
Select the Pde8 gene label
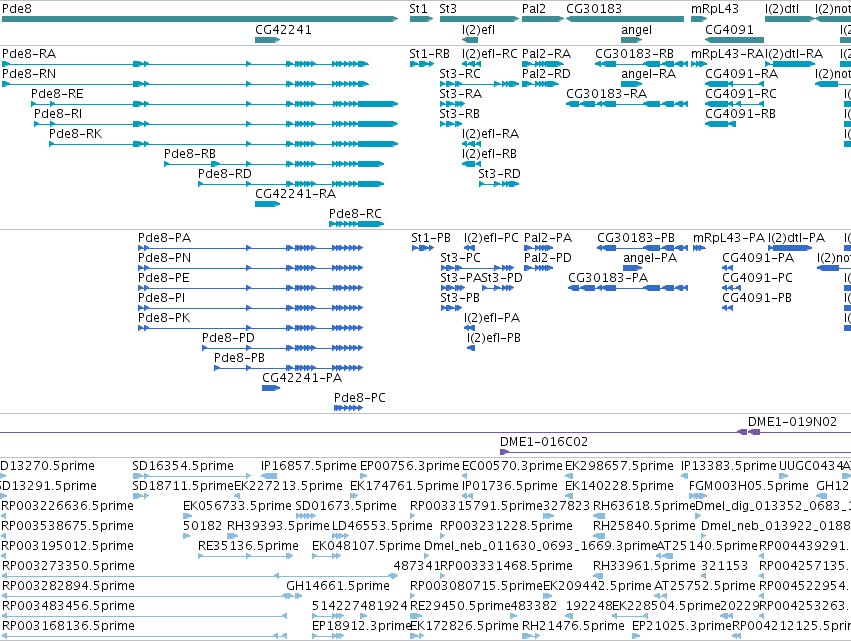pyautogui.click(x=17, y=9)
